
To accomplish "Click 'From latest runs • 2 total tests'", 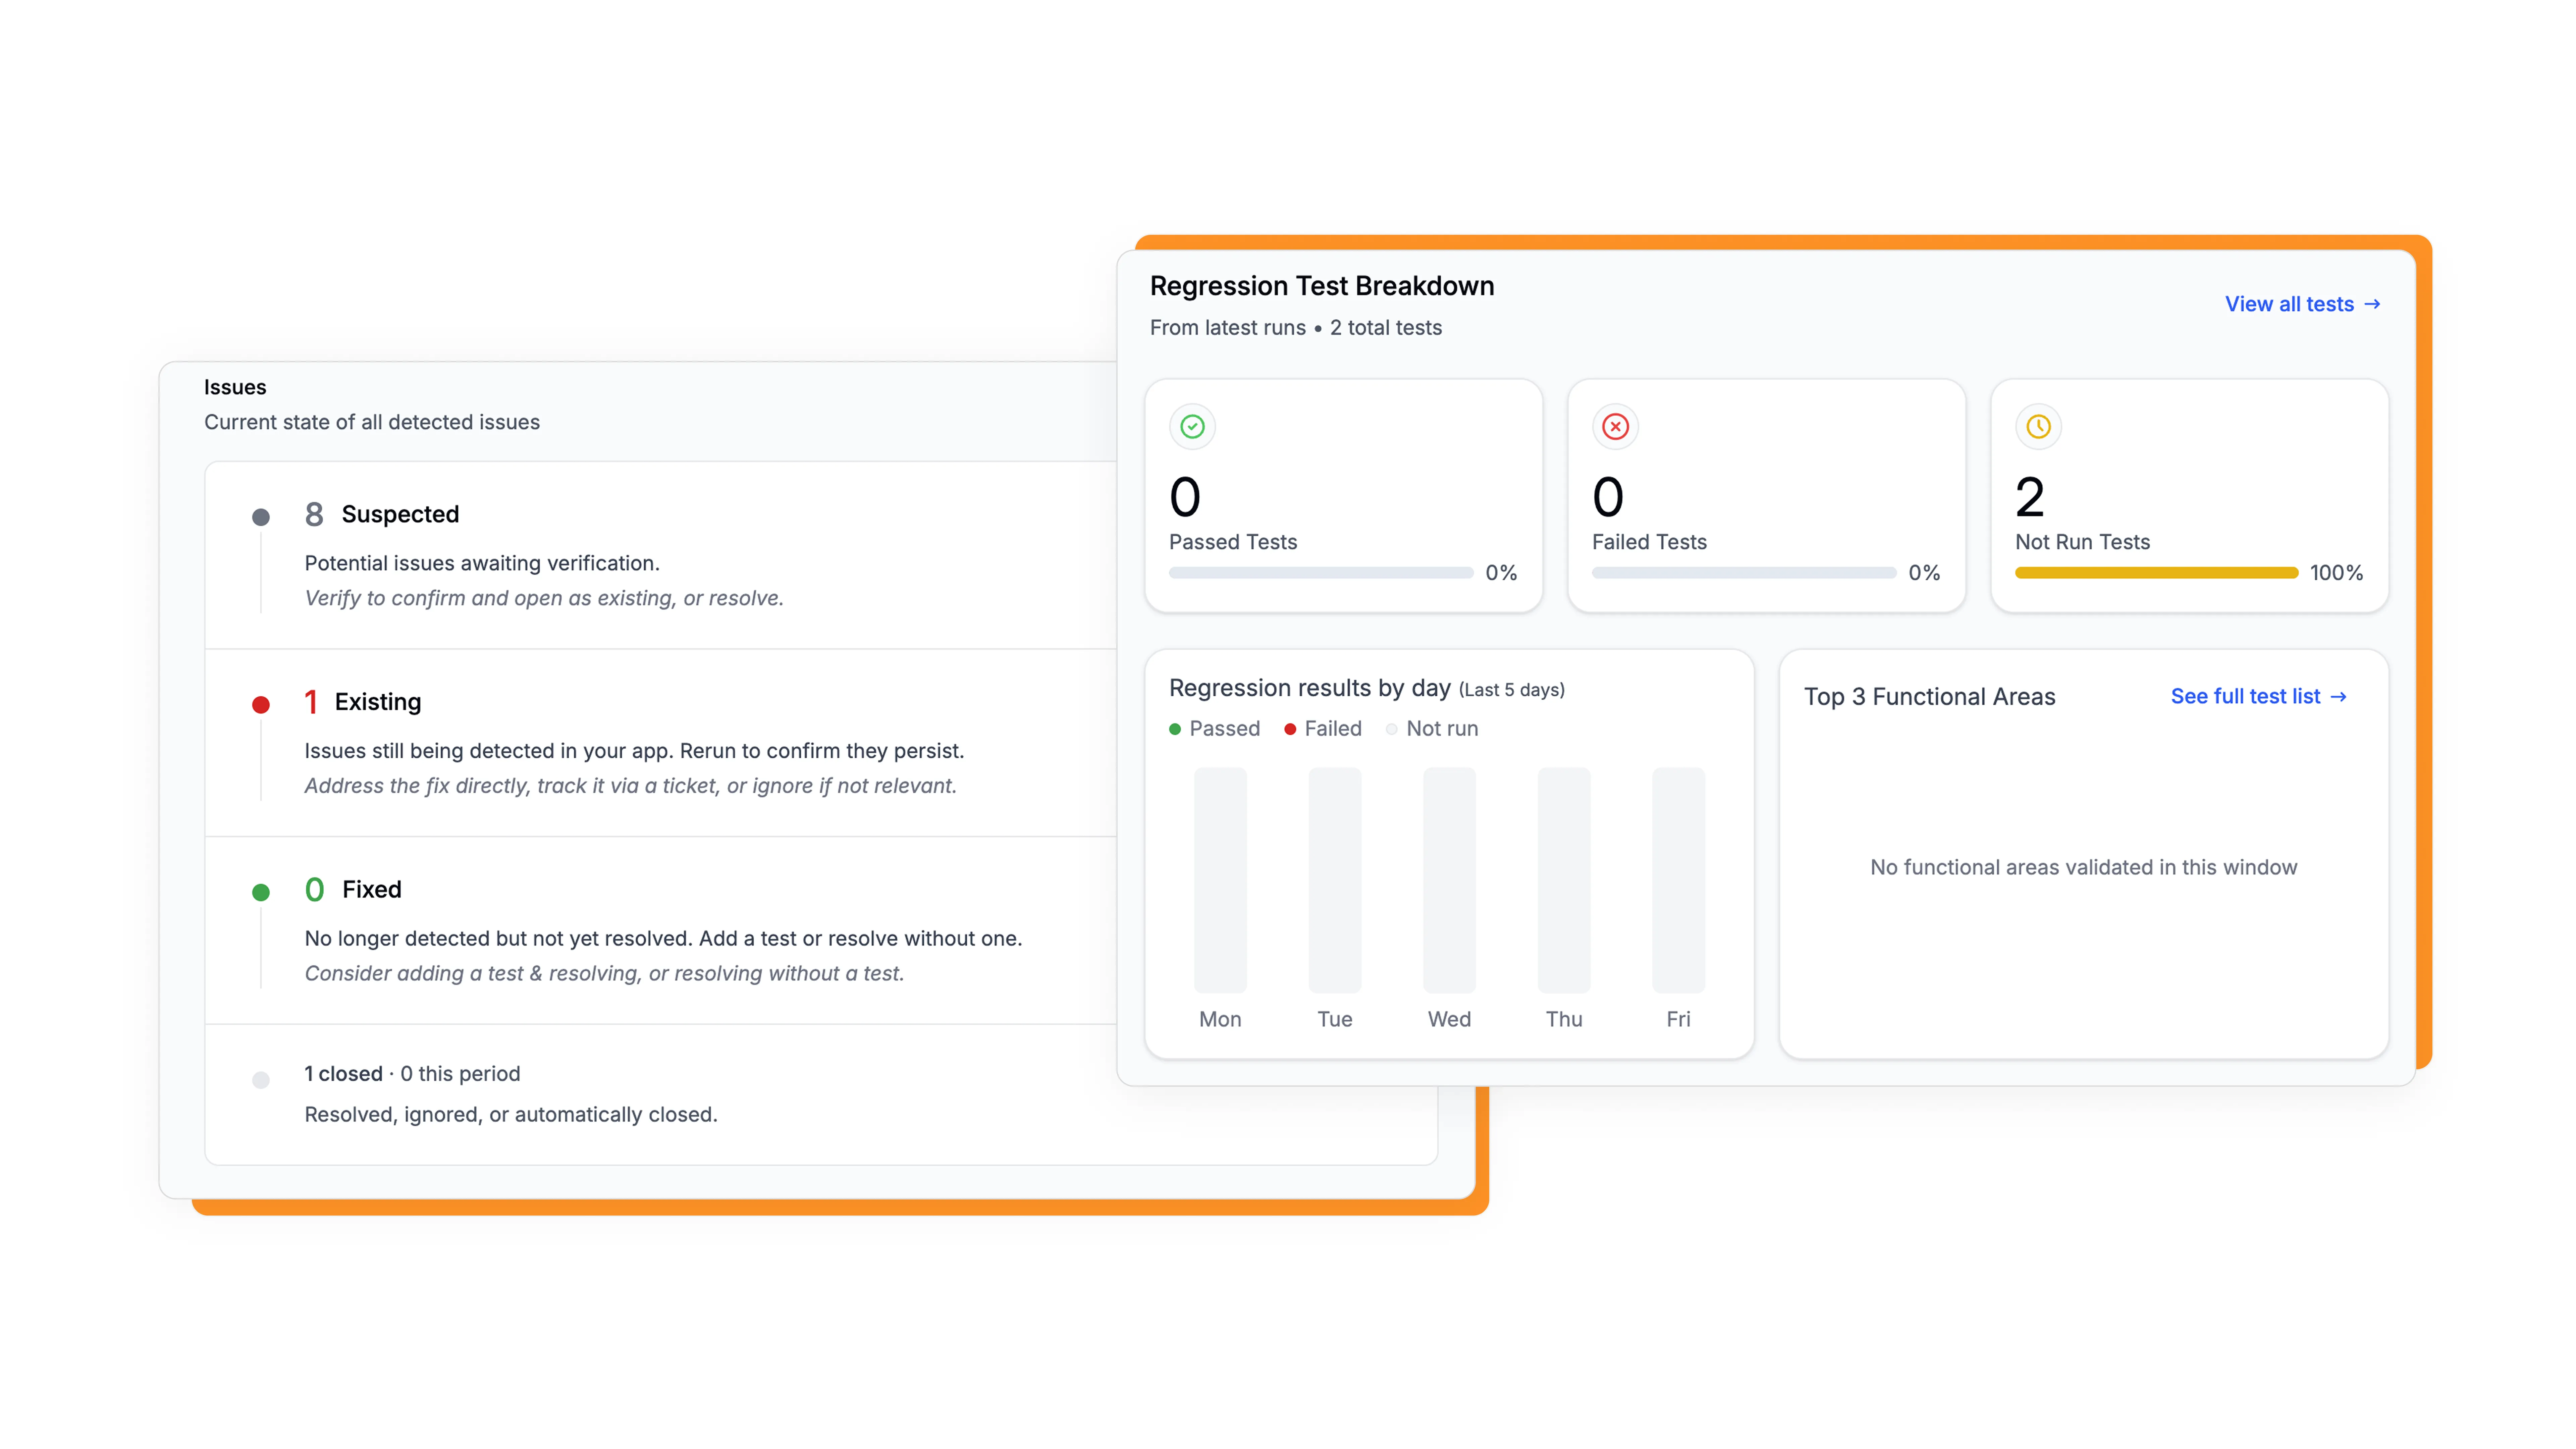I will [1296, 328].
